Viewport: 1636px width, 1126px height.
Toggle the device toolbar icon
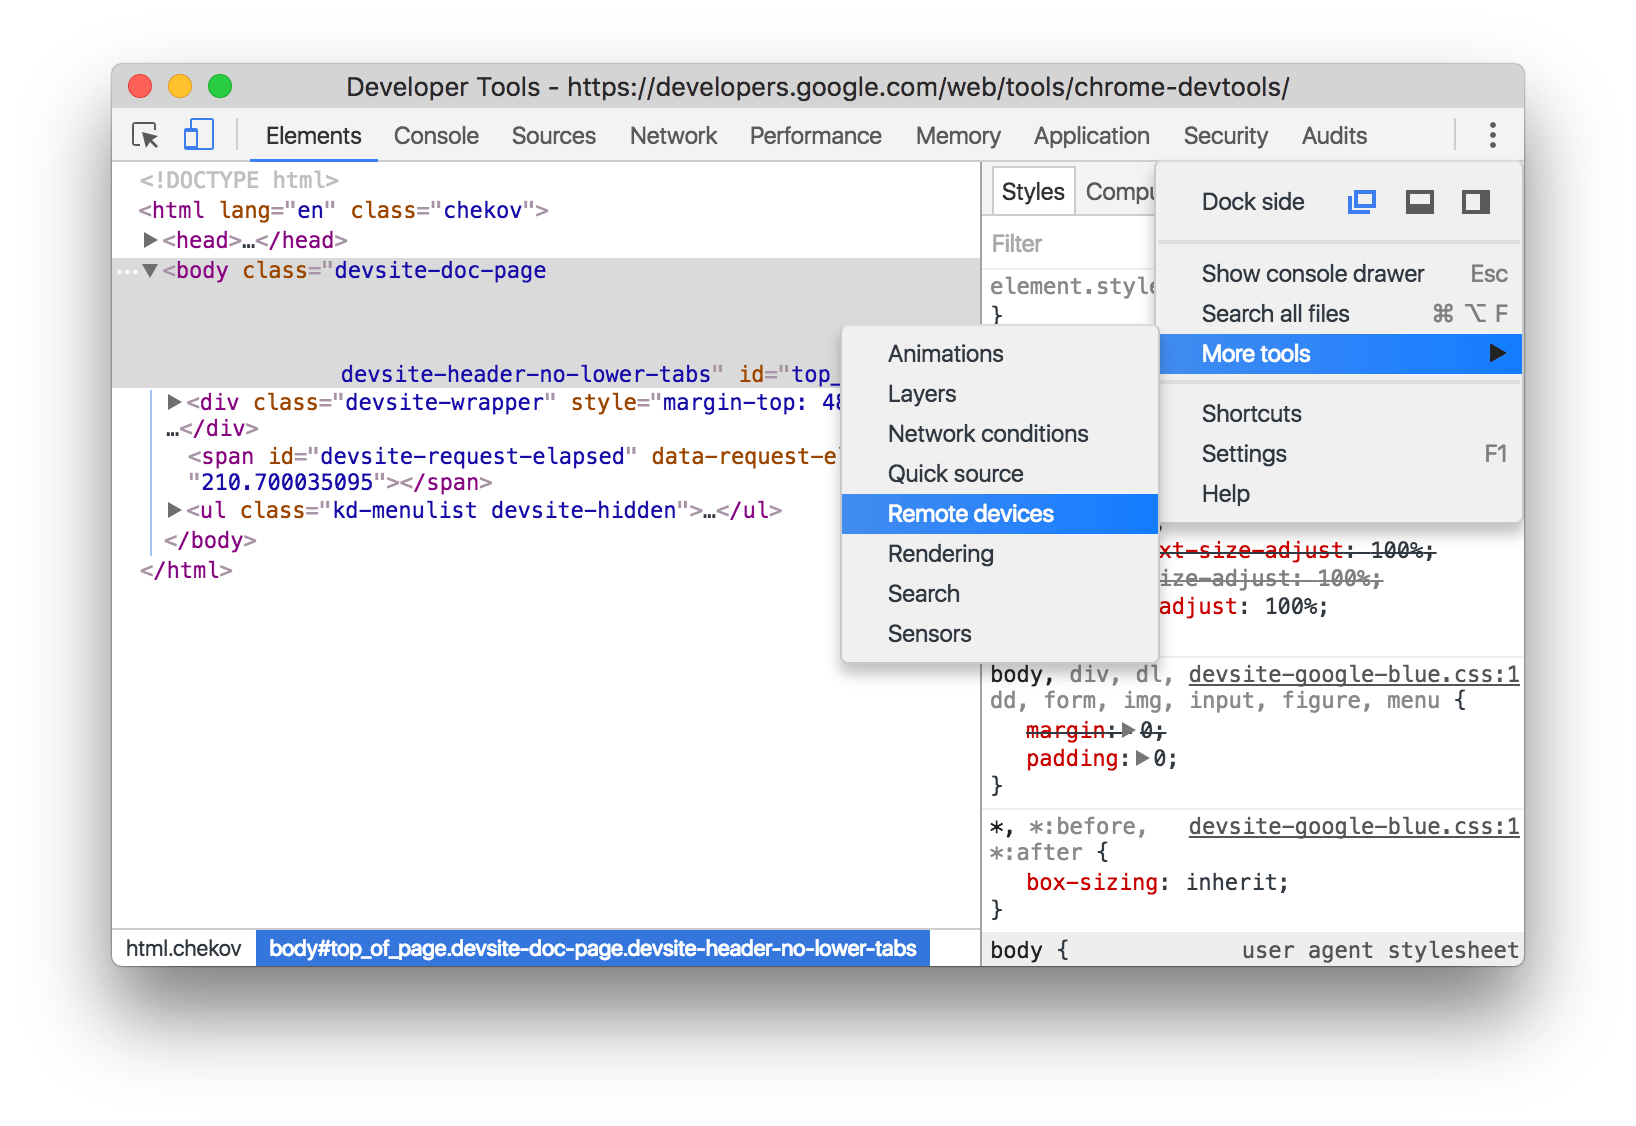[198, 135]
